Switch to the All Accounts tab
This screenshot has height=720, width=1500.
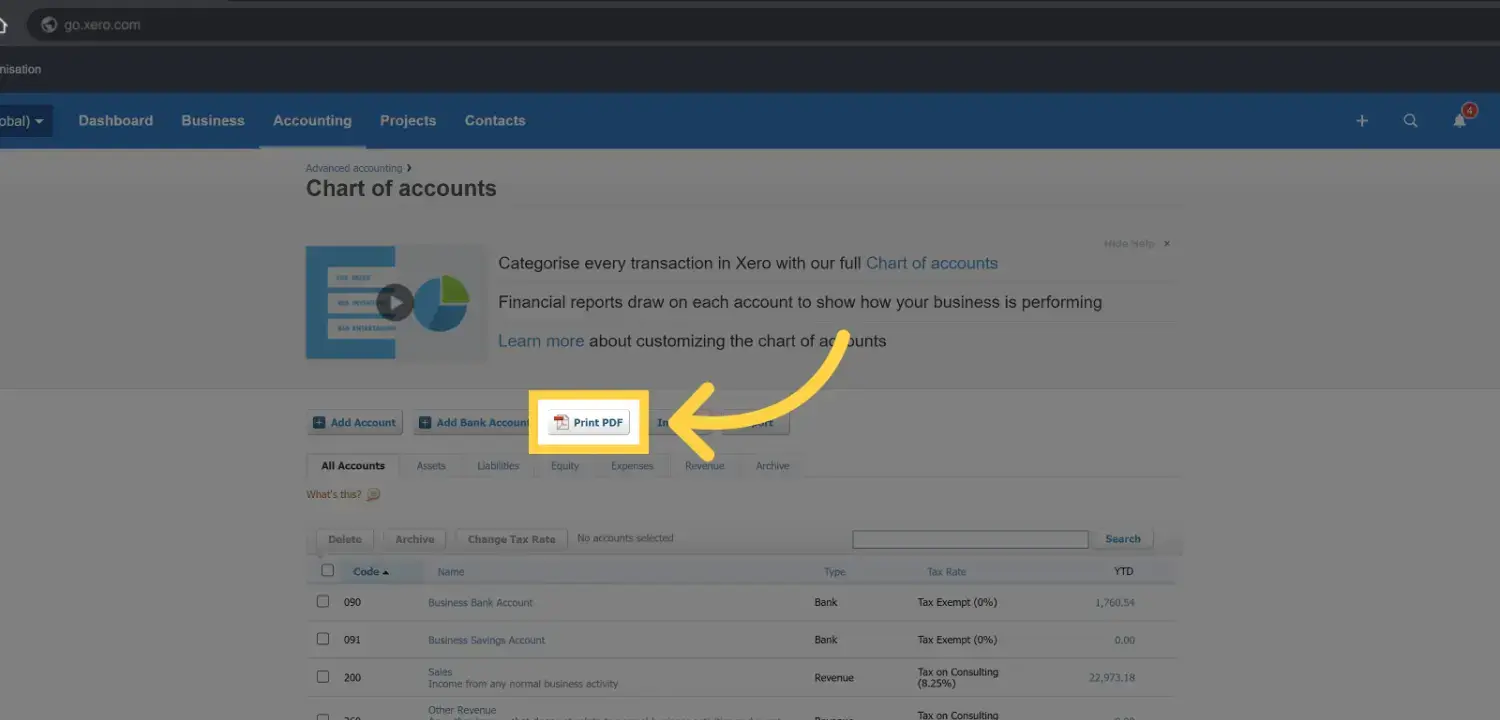click(353, 466)
